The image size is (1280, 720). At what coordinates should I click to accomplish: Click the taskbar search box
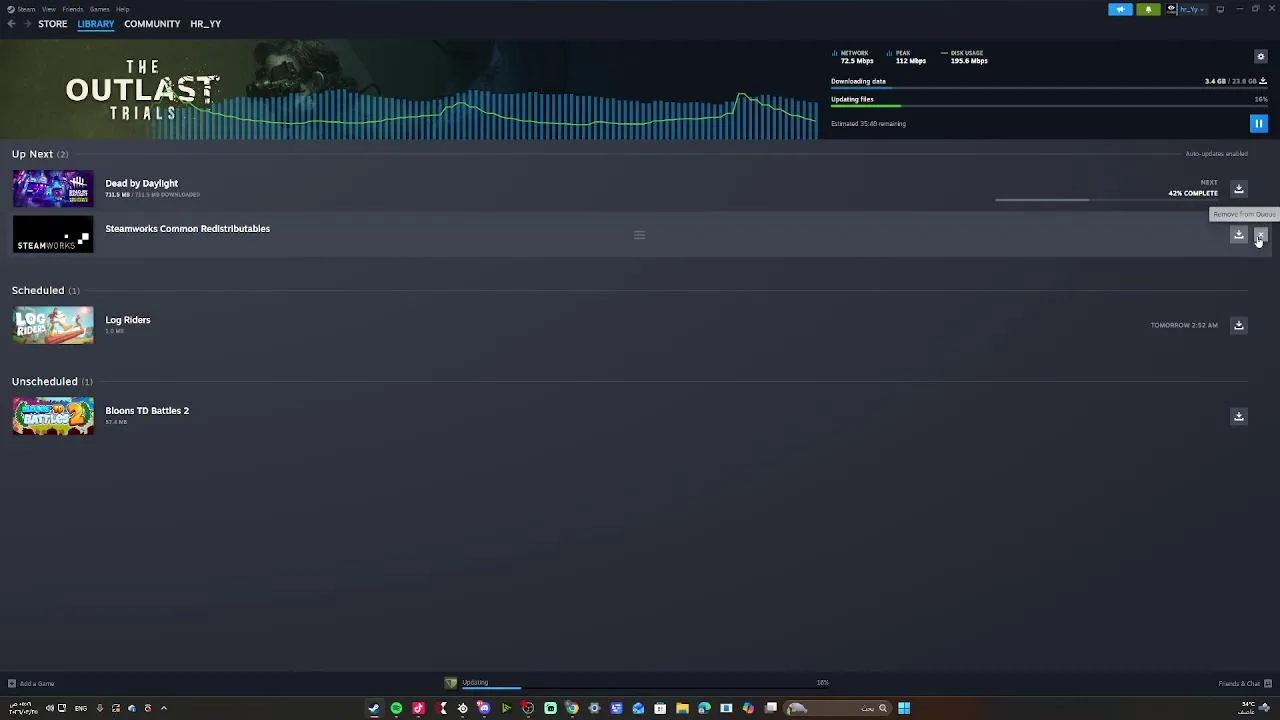coord(838,708)
